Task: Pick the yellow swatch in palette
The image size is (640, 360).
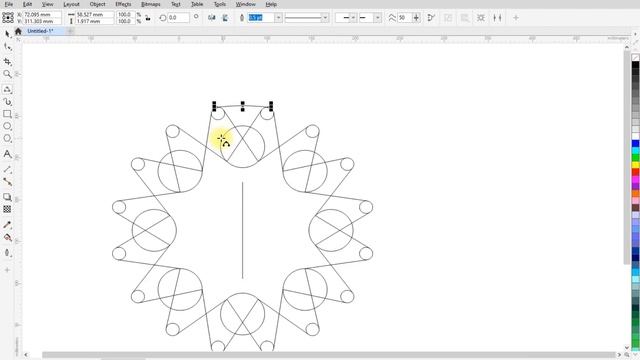Action: coord(636,165)
